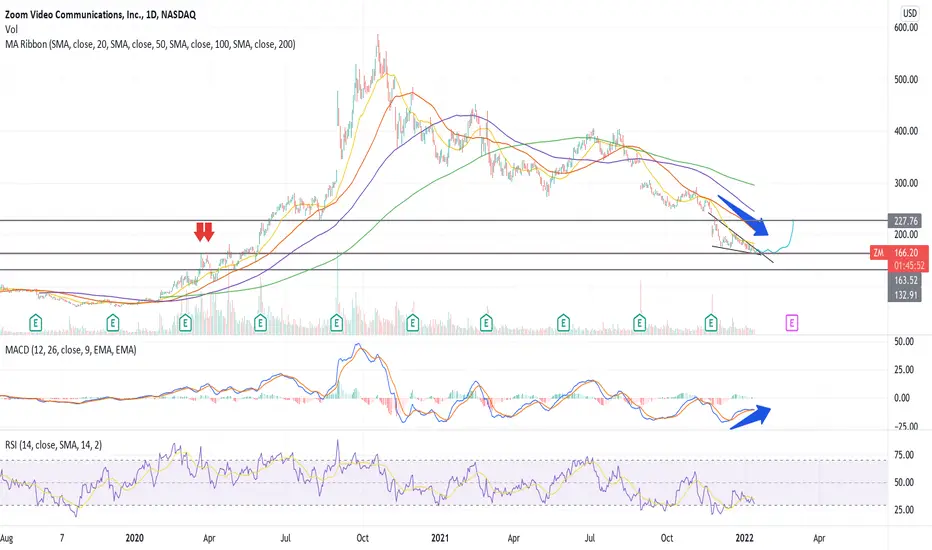
Task: Click the Zoom Video Communications symbol title
Action: coord(100,14)
